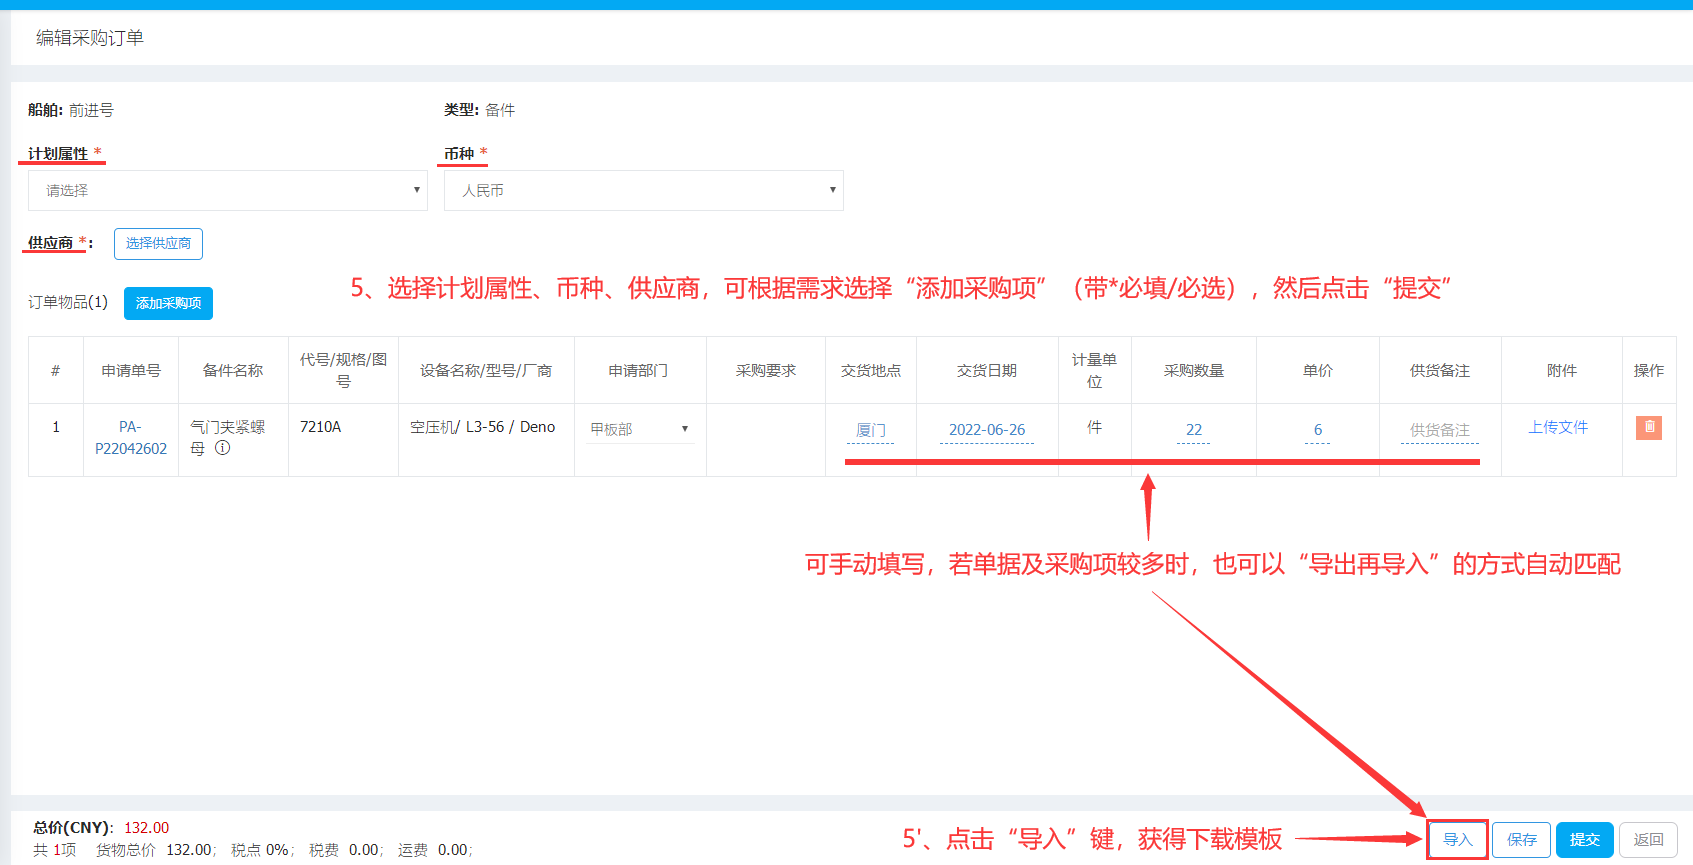Show info icon next to 气门夹紧螺母
The height and width of the screenshot is (865, 1693).
tap(223, 448)
